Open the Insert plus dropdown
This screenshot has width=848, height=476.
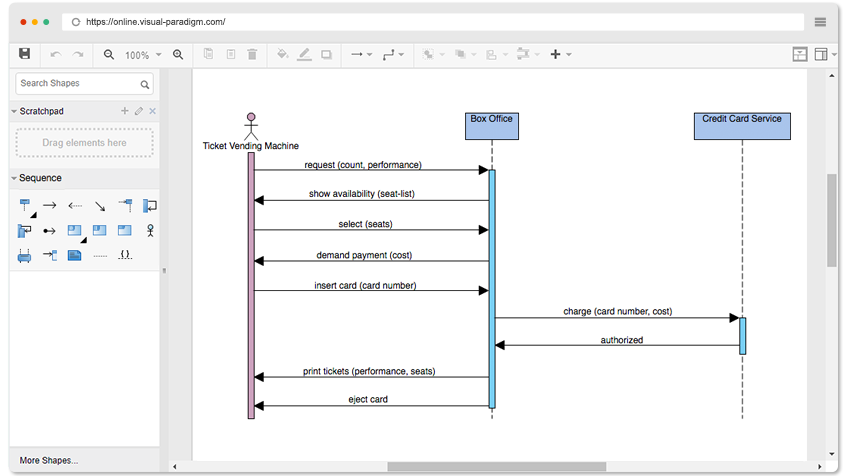tap(561, 55)
